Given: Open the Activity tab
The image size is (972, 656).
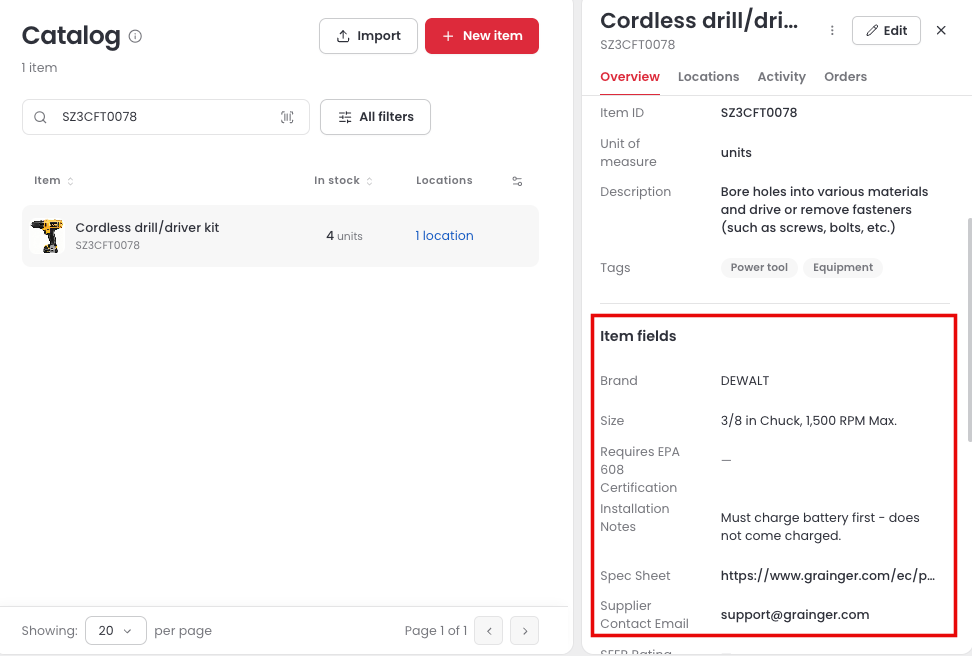Looking at the screenshot, I should [x=782, y=77].
